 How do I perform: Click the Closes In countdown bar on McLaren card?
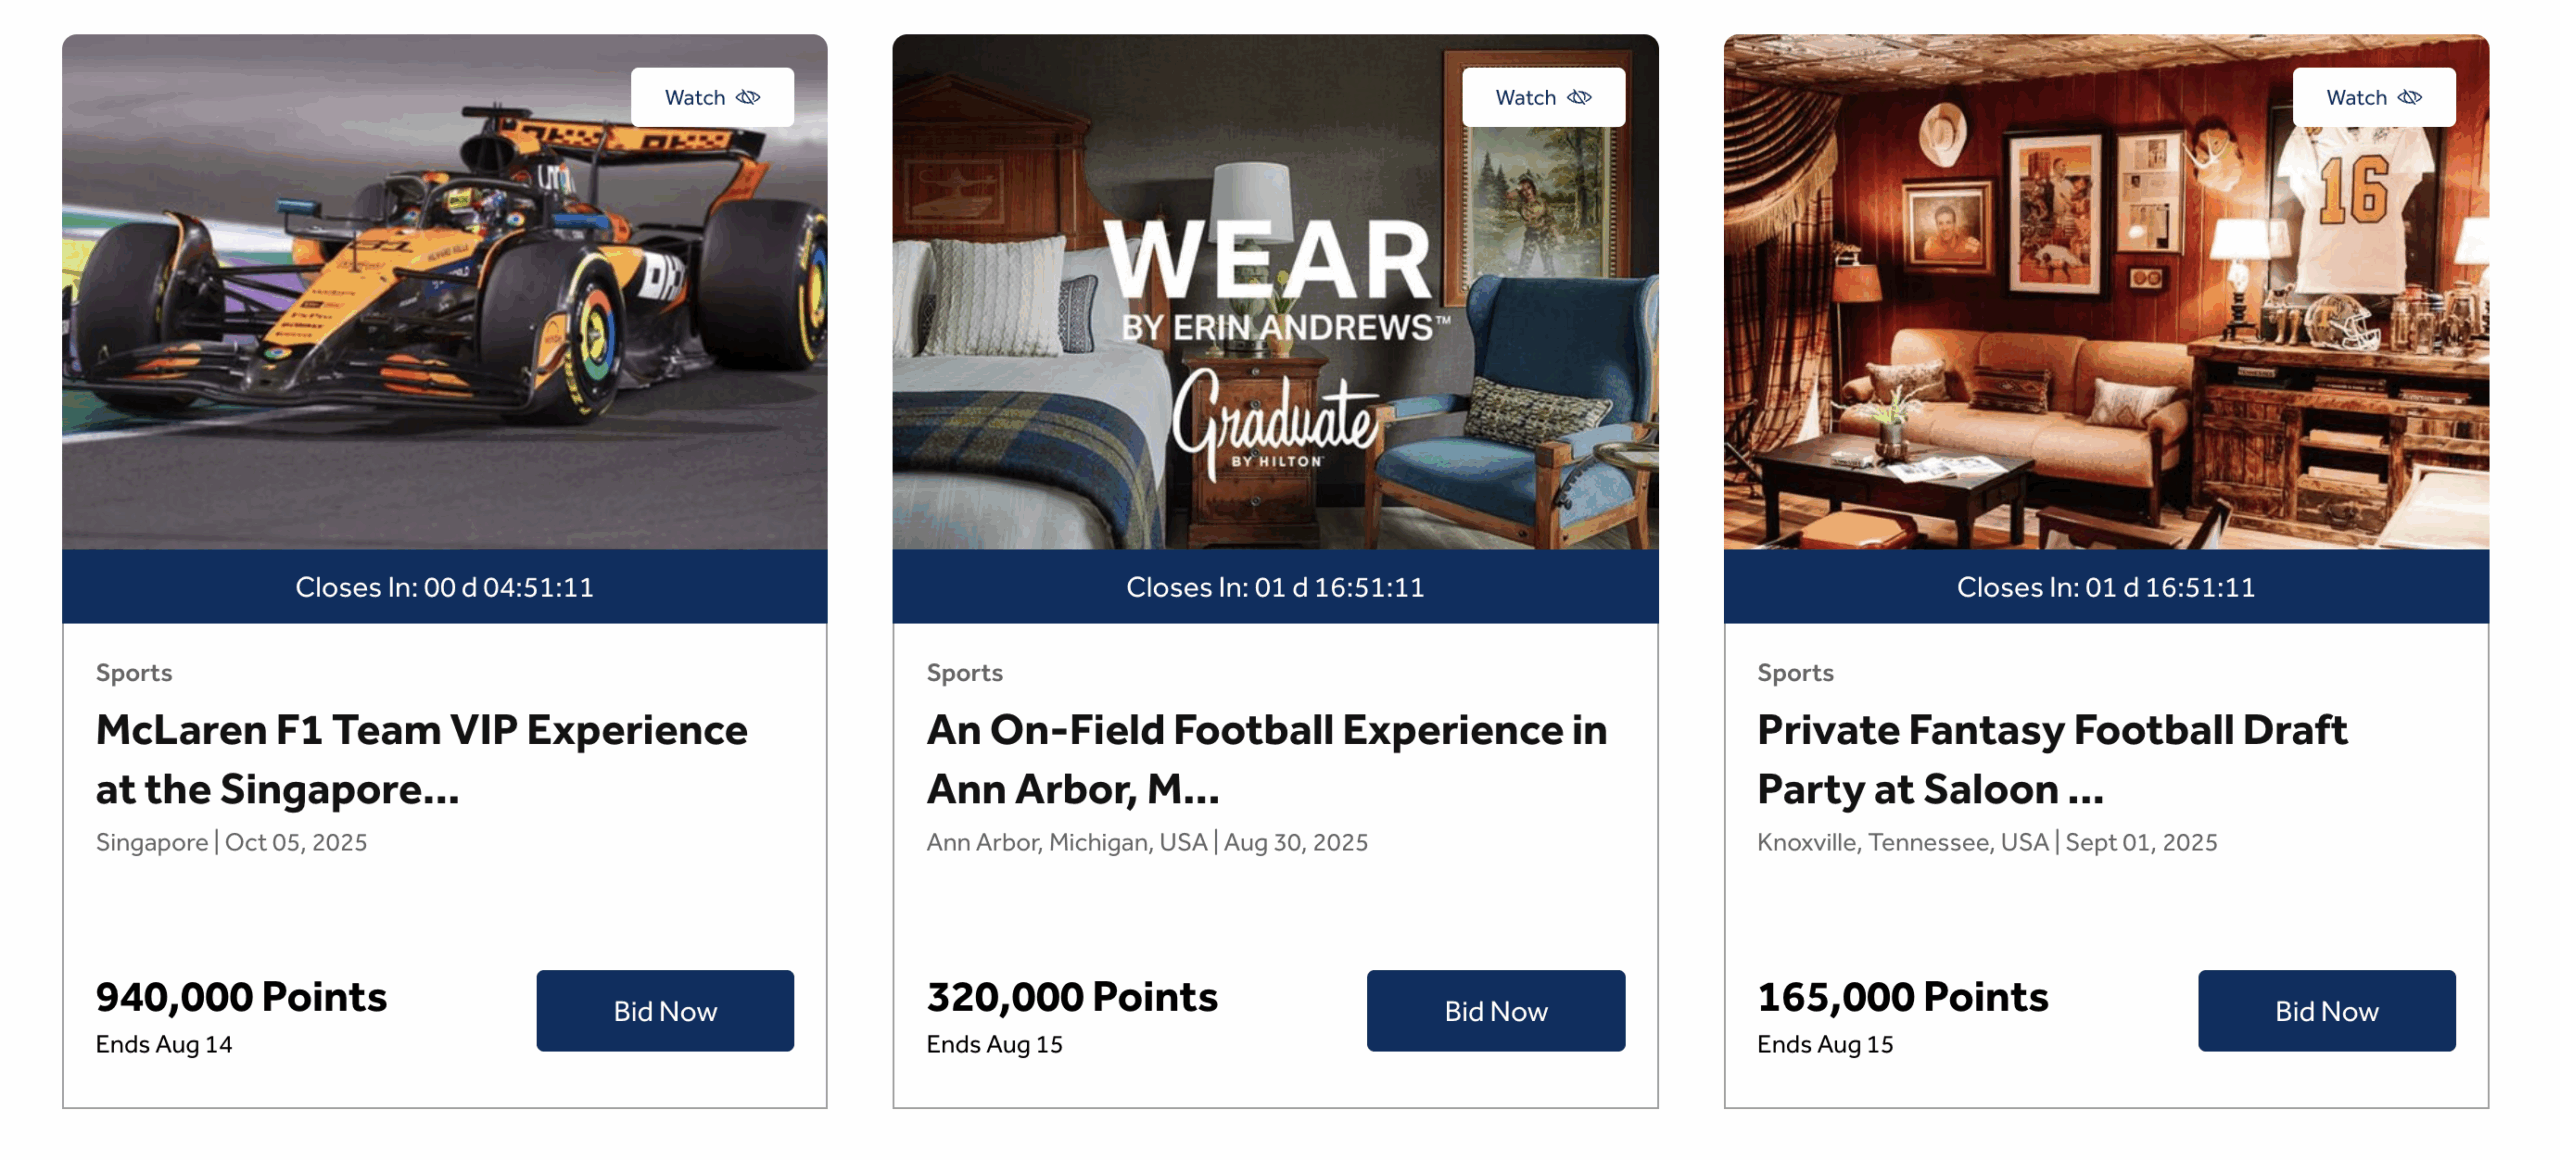(444, 587)
